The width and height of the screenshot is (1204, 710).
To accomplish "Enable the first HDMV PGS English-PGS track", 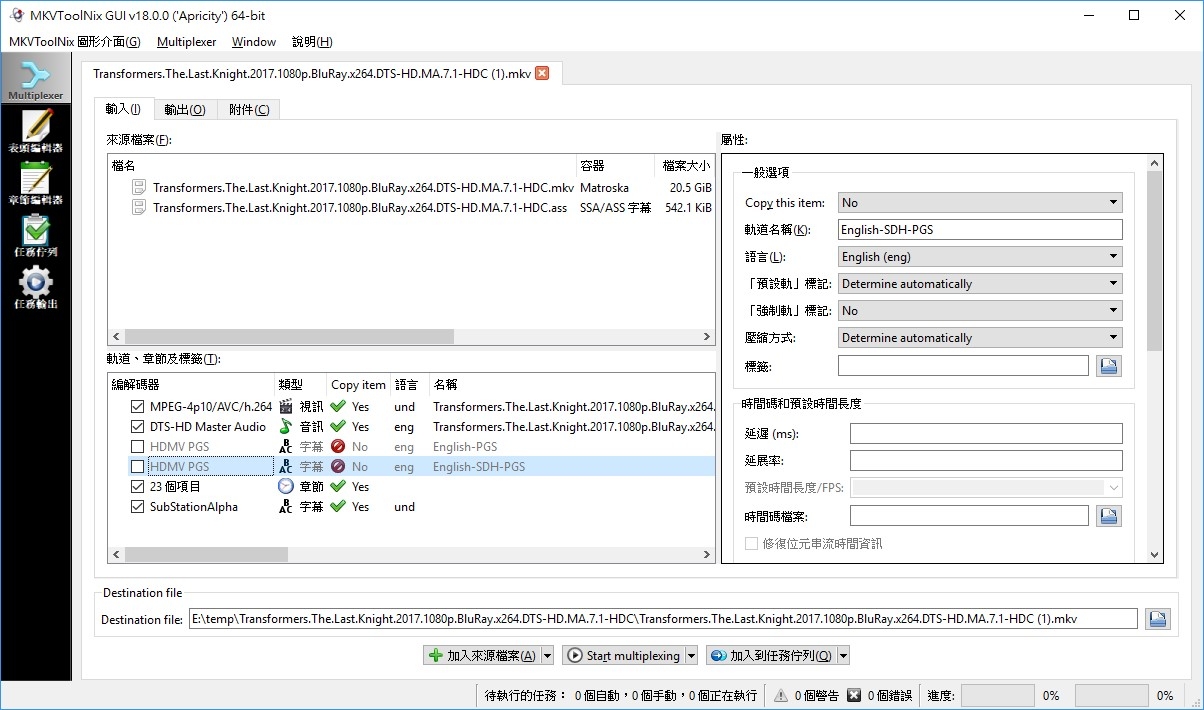I will [x=138, y=447].
